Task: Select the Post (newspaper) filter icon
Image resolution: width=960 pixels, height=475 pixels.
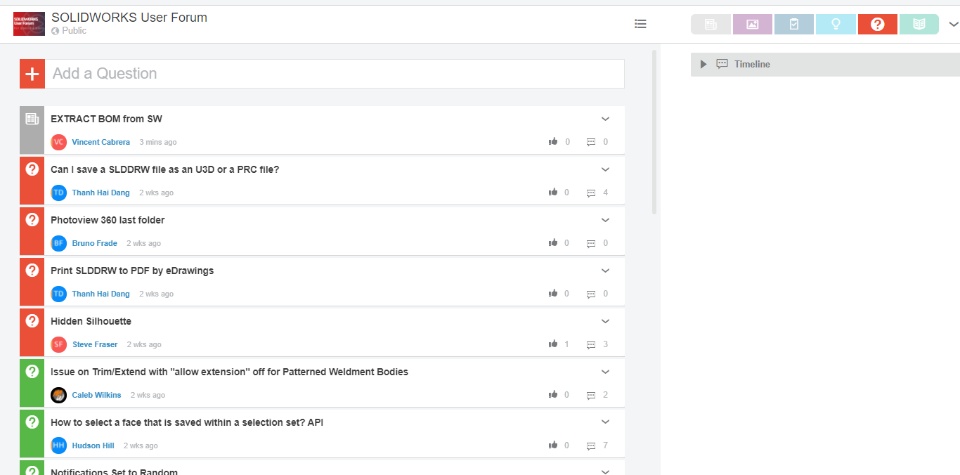Action: click(x=711, y=24)
